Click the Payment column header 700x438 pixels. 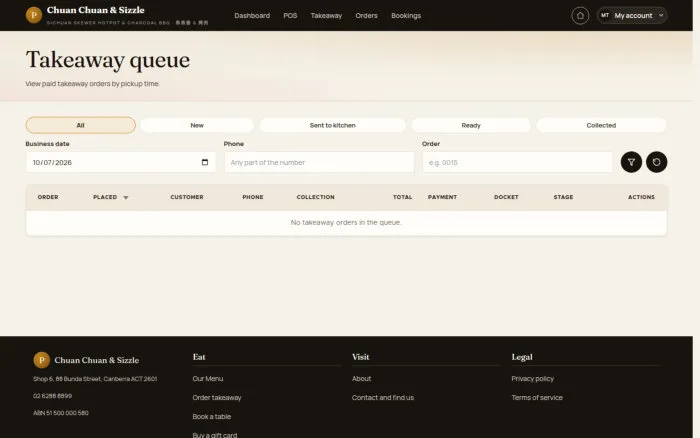pos(442,197)
